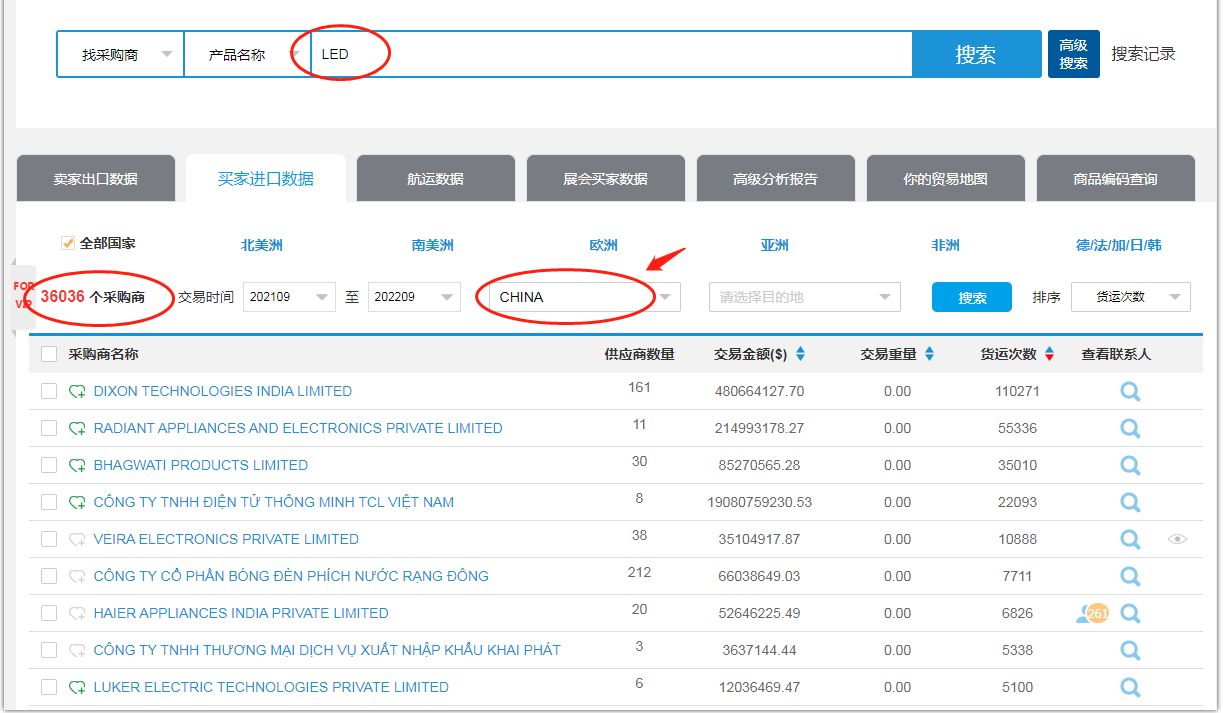Click the large blue search button
This screenshot has height=713, width=1223.
click(x=975, y=54)
